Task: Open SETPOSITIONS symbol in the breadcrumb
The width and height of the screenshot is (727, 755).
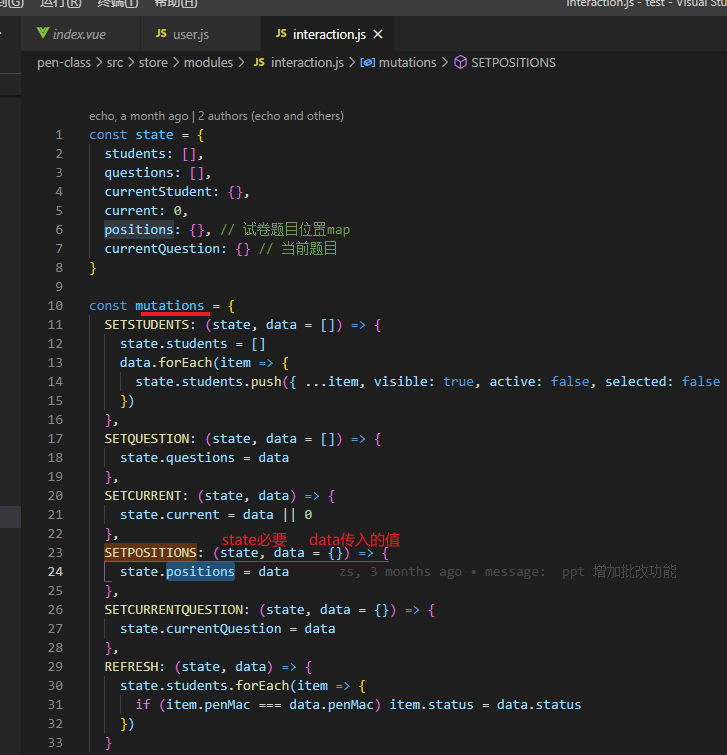Action: pos(513,63)
